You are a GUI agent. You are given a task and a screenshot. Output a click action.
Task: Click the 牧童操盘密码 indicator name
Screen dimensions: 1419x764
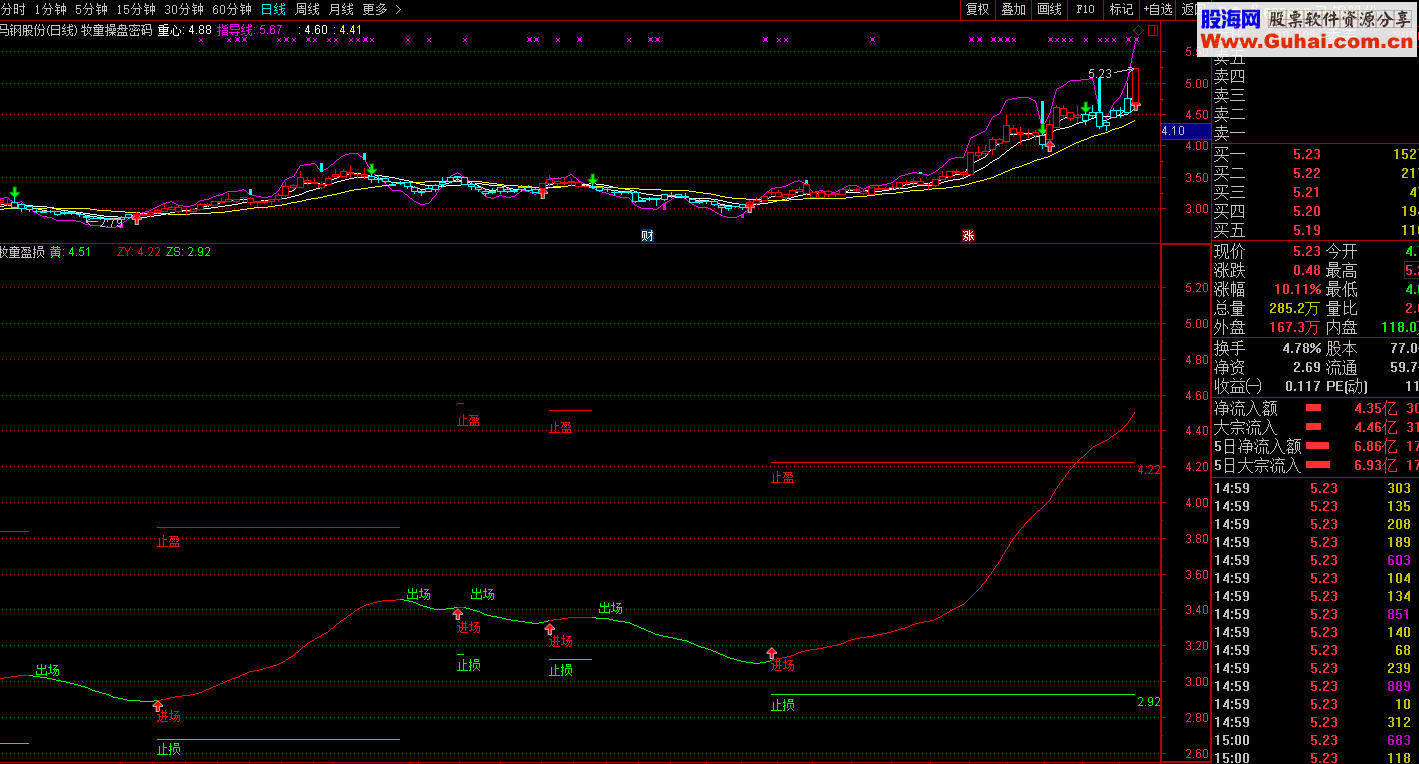[117, 30]
